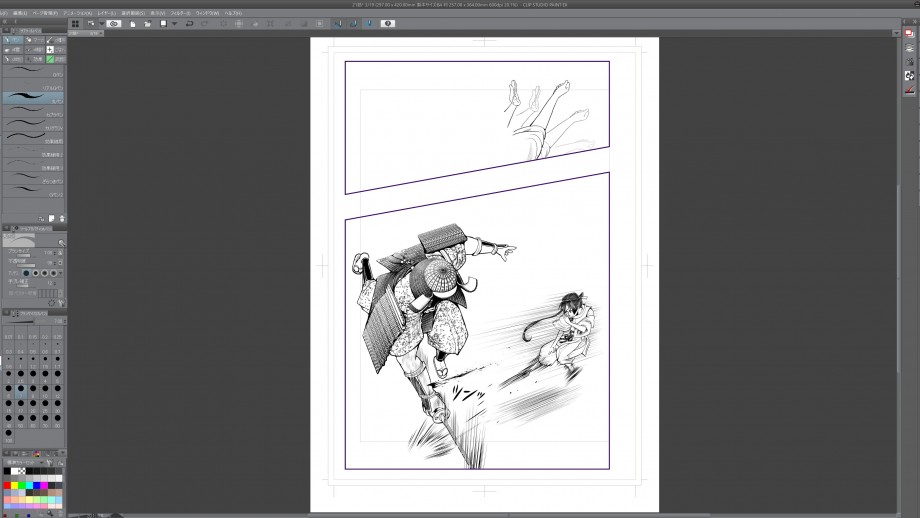920x518 pixels.
Task: Choose the 100 brush size preset
Action: coord(8,433)
